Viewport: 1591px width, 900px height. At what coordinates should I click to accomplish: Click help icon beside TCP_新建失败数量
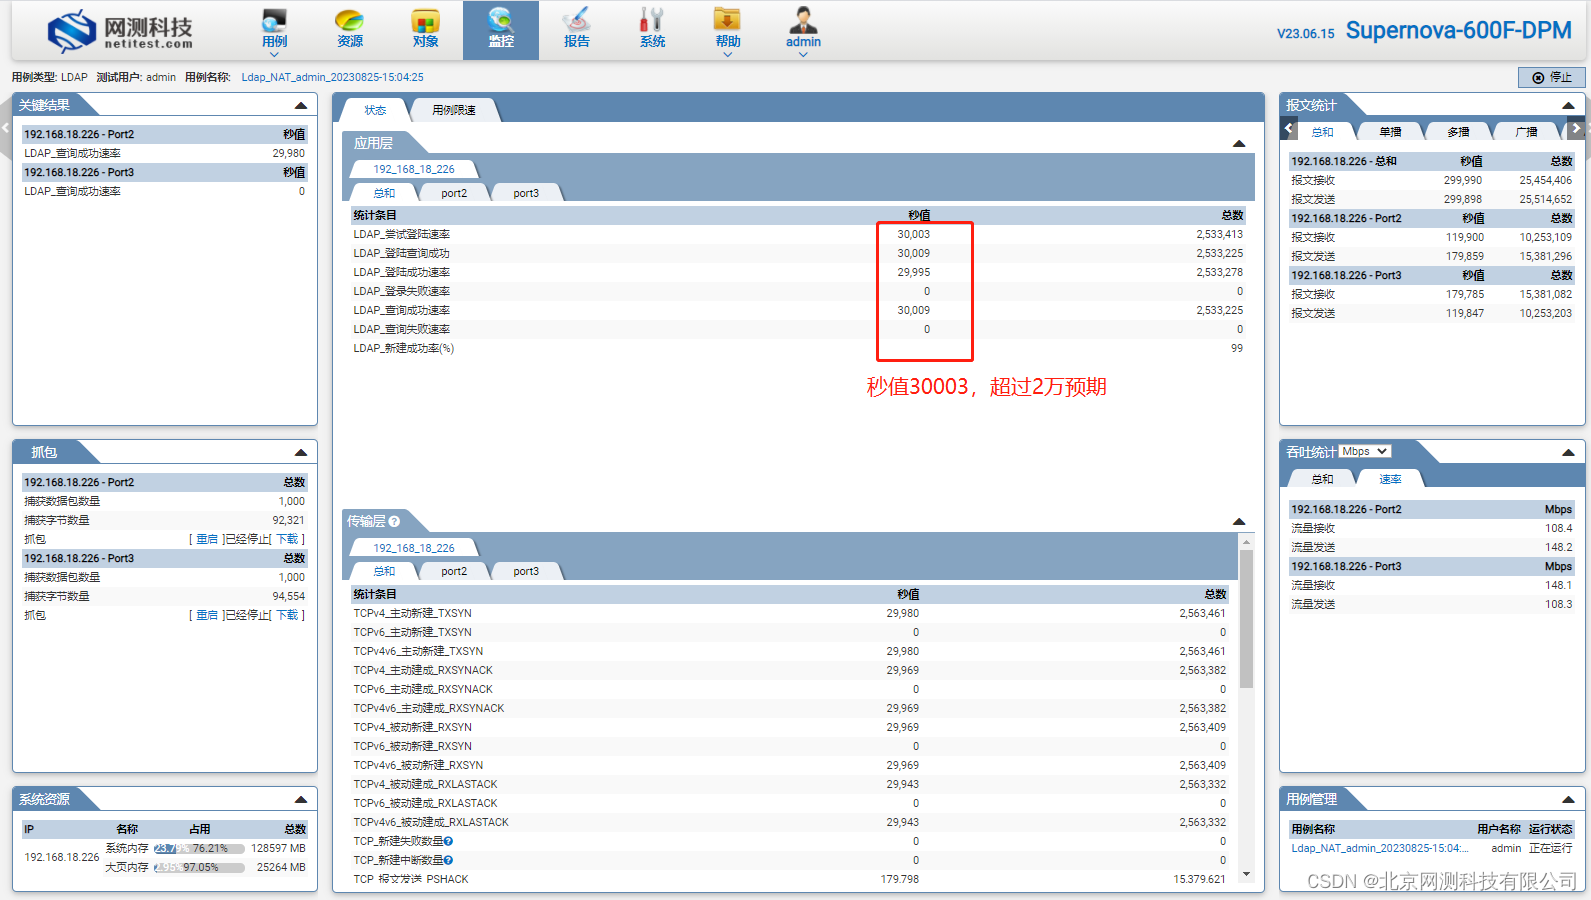[x=448, y=841]
